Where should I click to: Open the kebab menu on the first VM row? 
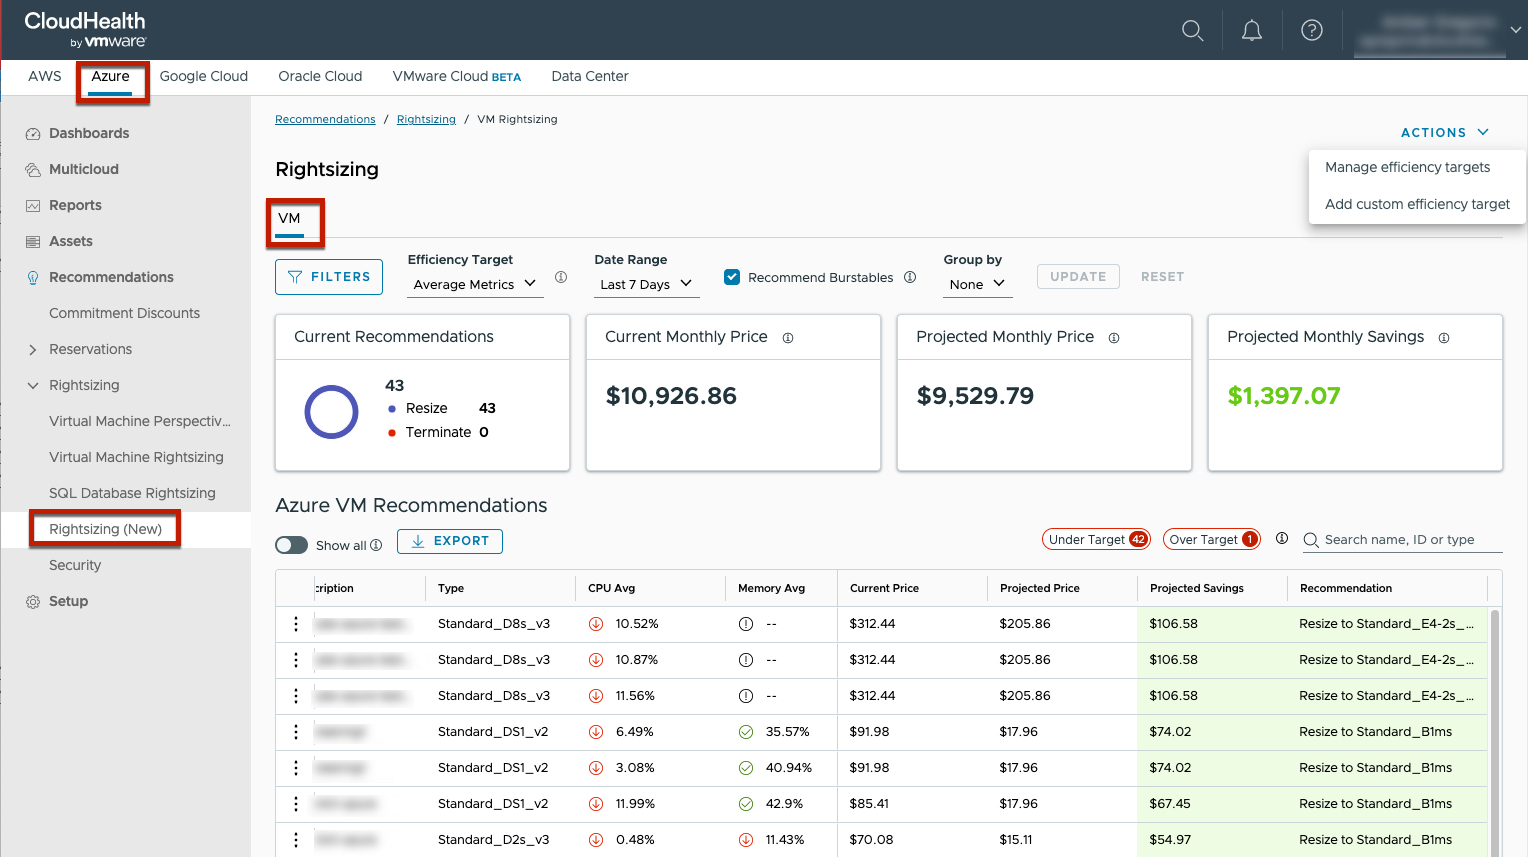295,623
